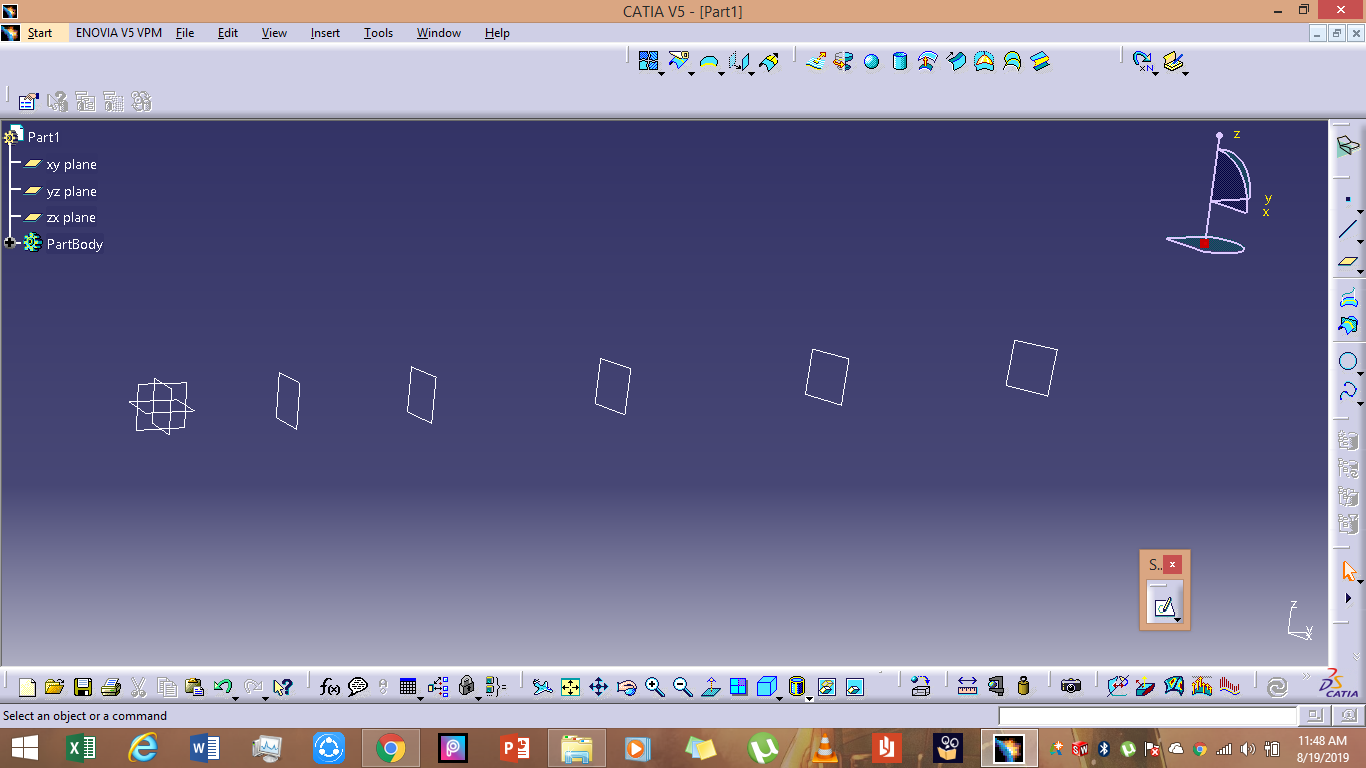
Task: Select the Fill surface tool
Action: pyautogui.click(x=984, y=61)
